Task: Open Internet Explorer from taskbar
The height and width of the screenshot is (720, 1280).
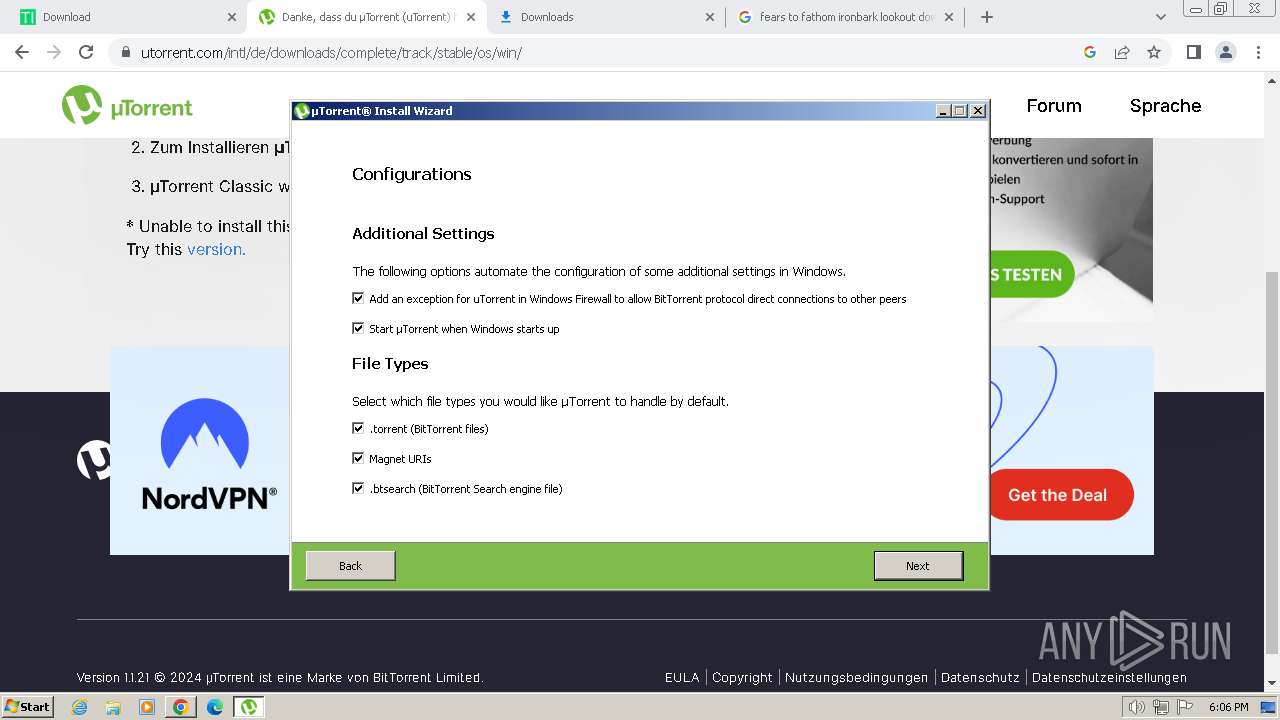Action: pos(79,707)
